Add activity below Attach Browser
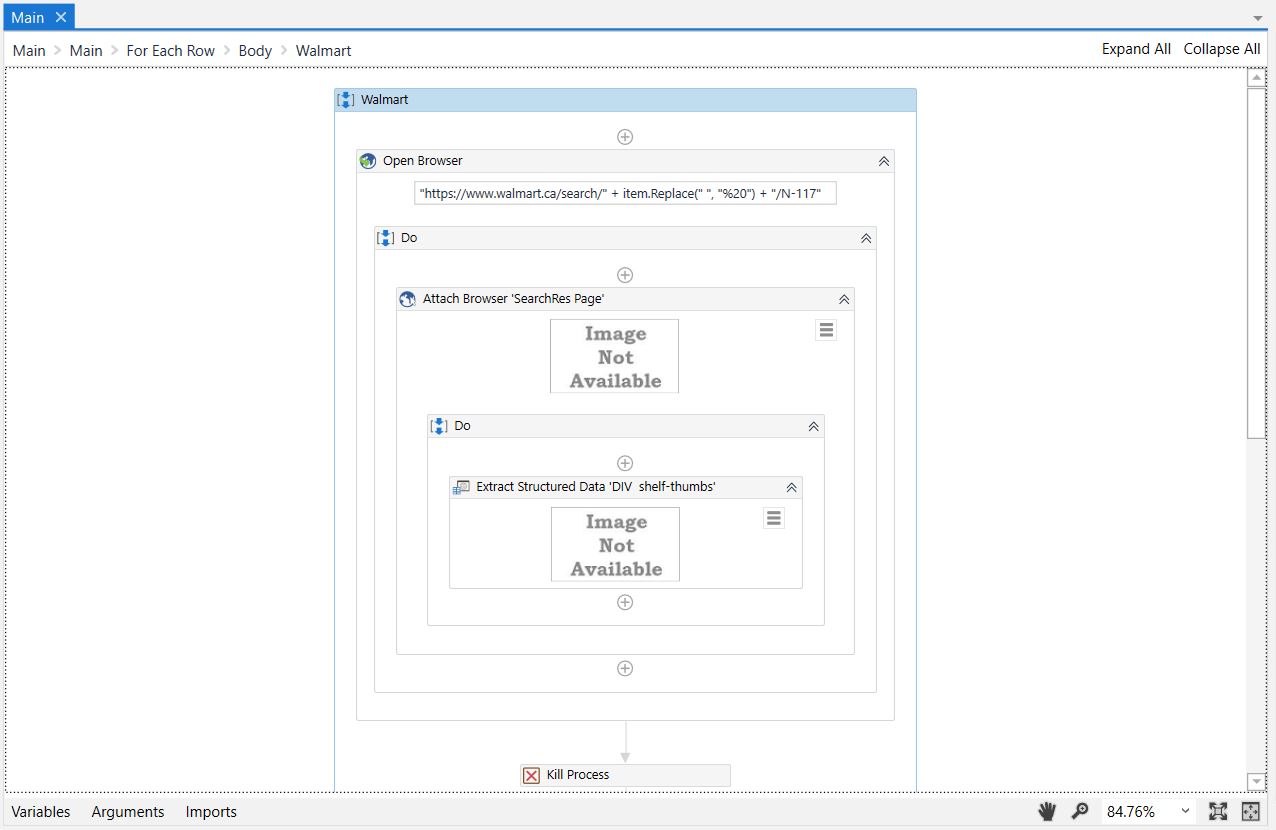1276x830 pixels. pos(625,669)
